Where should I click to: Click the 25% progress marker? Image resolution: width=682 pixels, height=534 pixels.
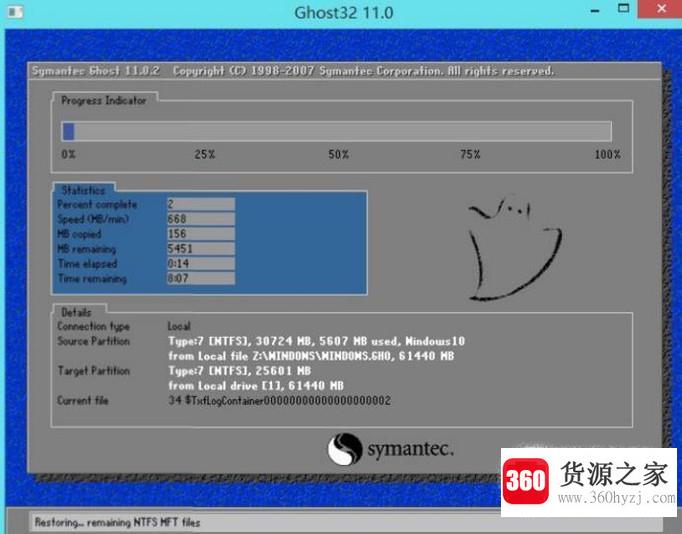204,154
